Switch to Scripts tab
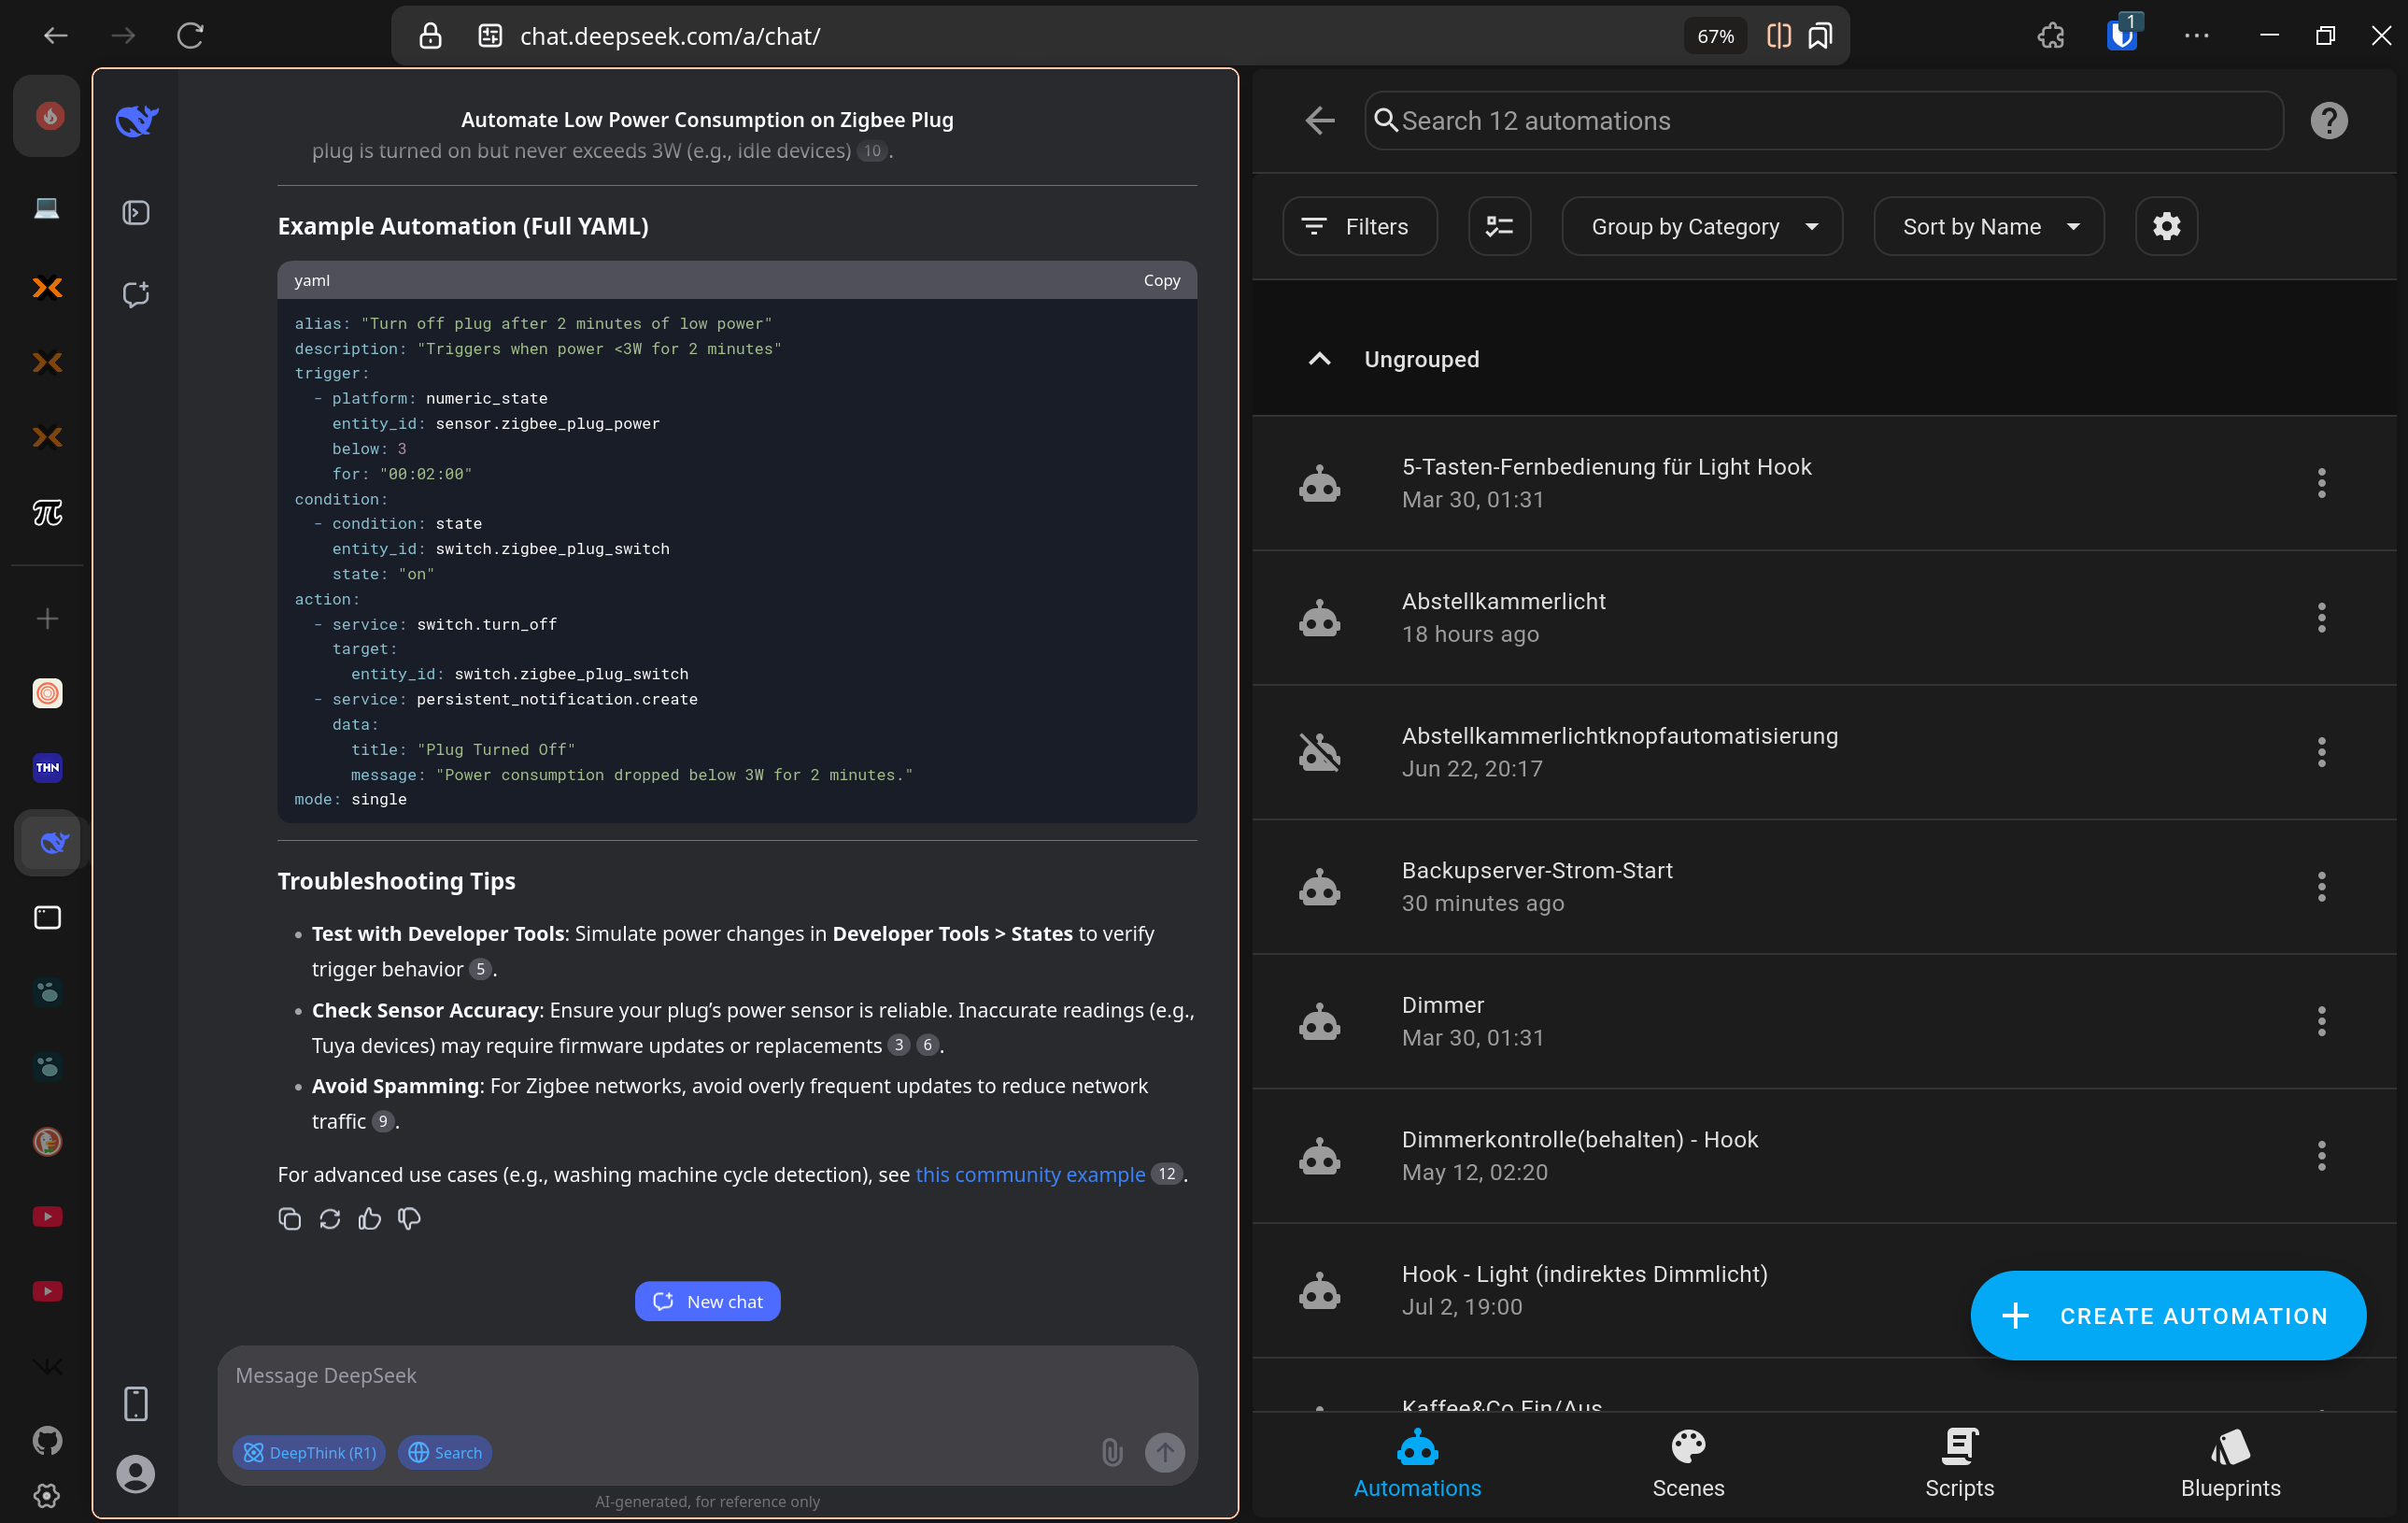 (x=1959, y=1464)
